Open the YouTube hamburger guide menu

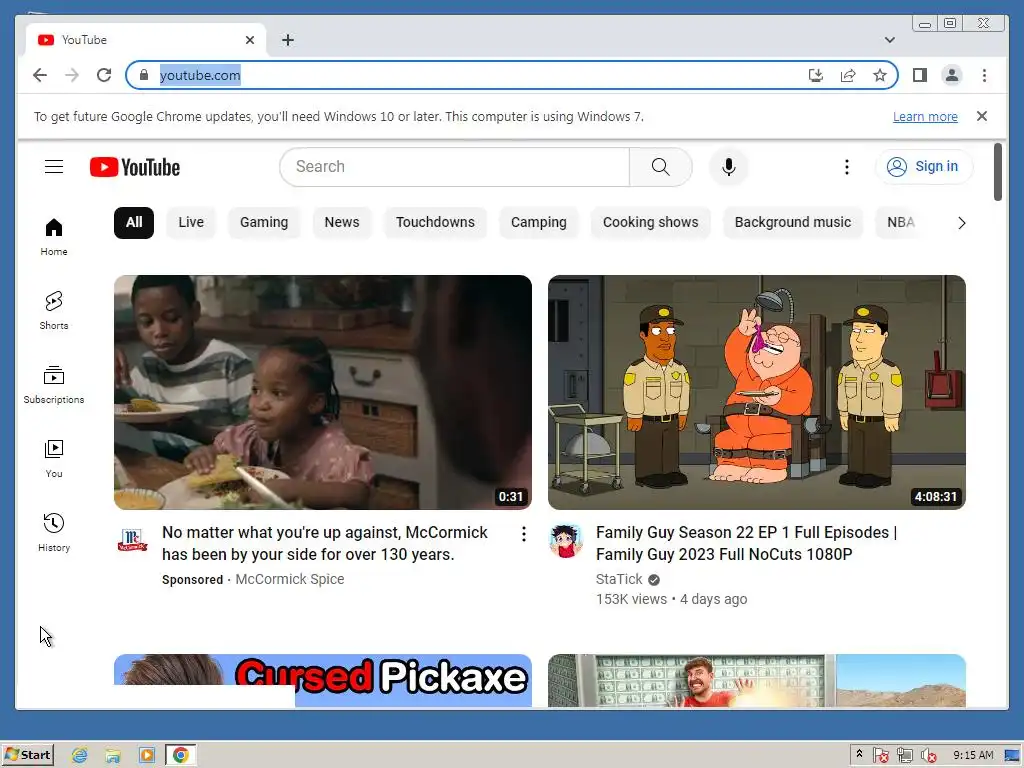tap(54, 167)
